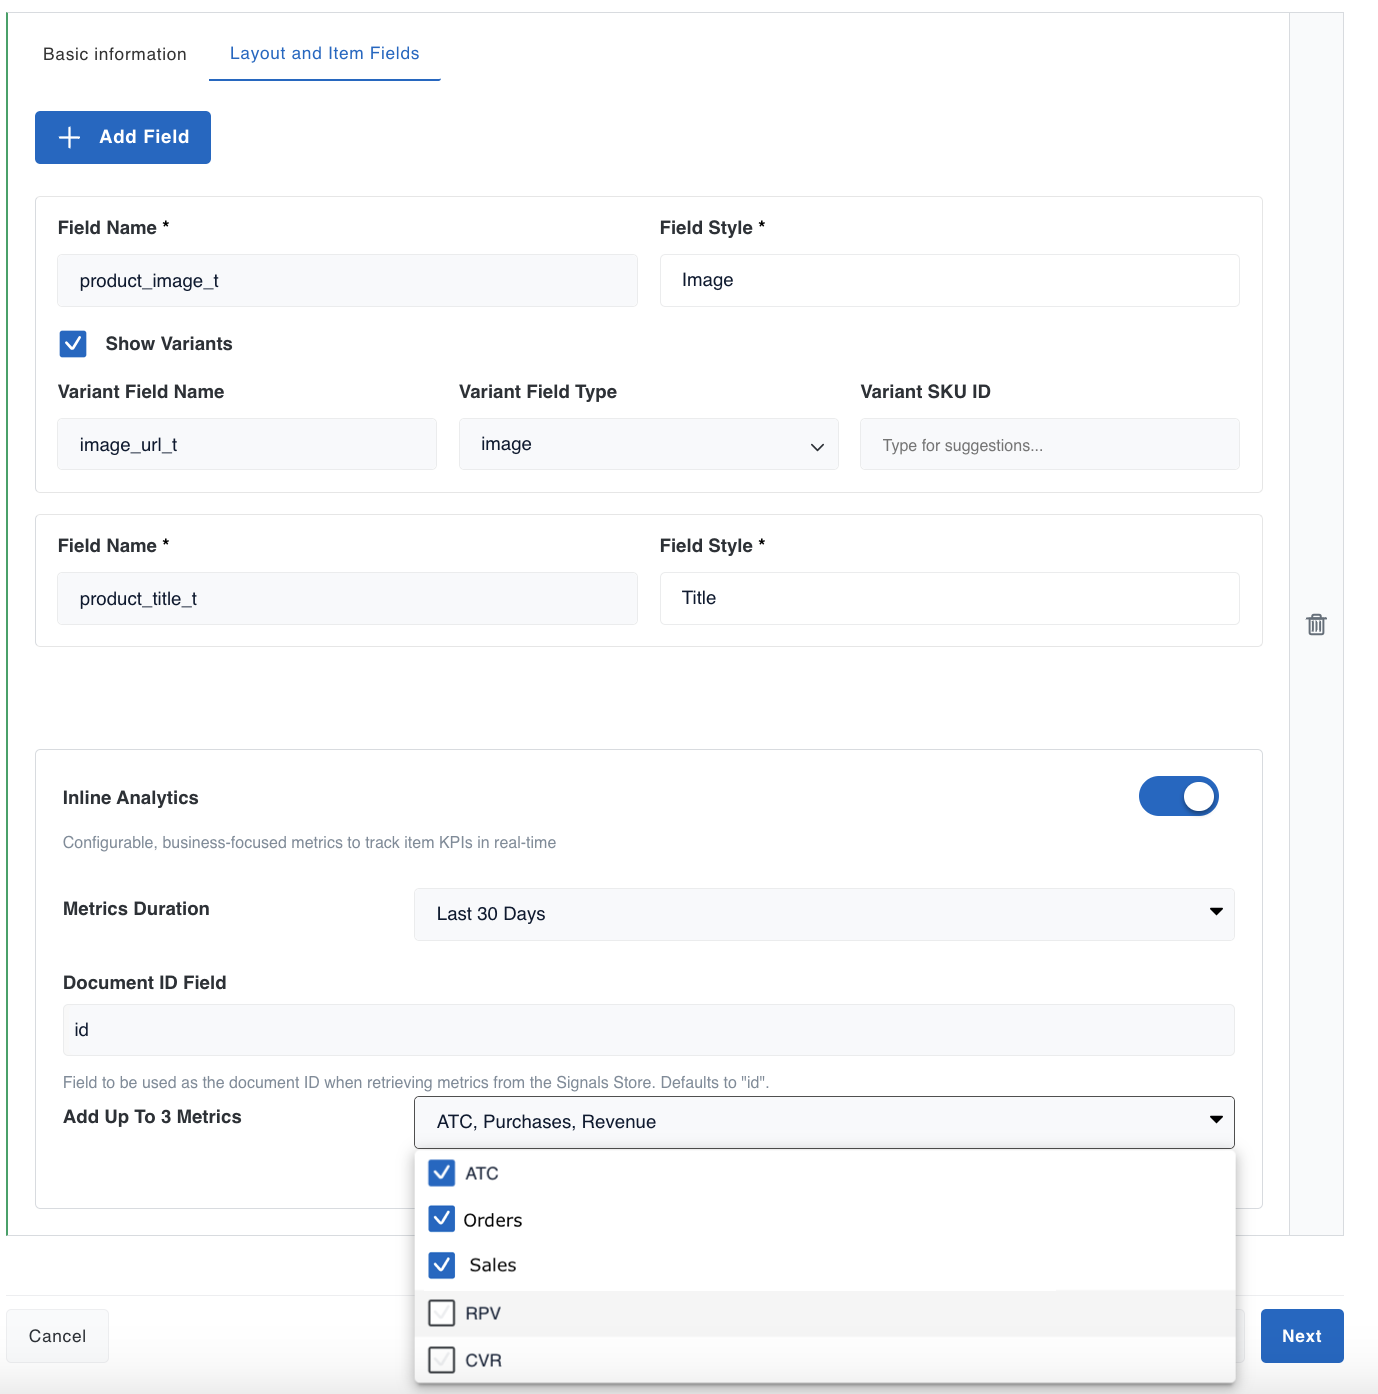Uncheck the Sales metric option
This screenshot has width=1378, height=1394.
441,1265
